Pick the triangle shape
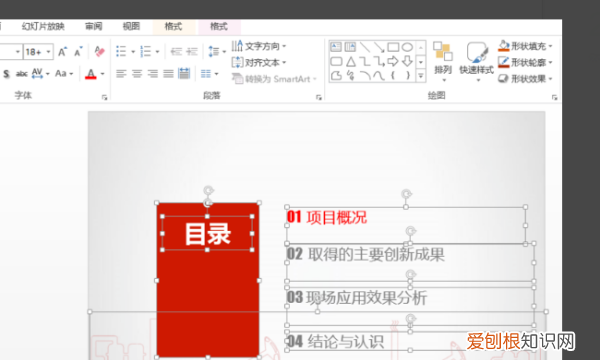This screenshot has width=600, height=360. pyautogui.click(x=351, y=61)
